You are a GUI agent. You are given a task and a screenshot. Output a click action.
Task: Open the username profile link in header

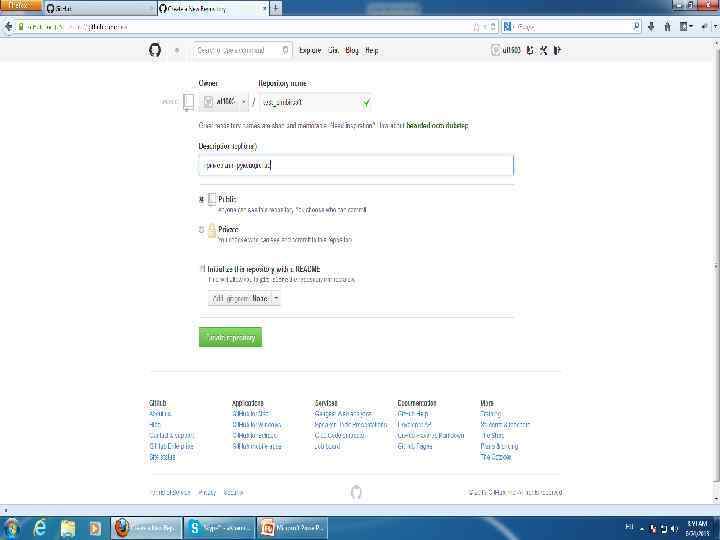[511, 51]
